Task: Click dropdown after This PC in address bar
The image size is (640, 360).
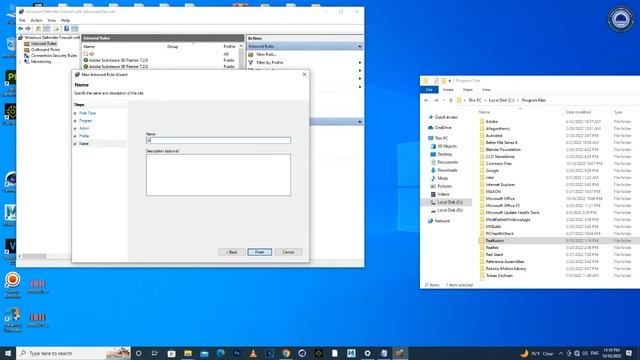Action: [x=485, y=100]
